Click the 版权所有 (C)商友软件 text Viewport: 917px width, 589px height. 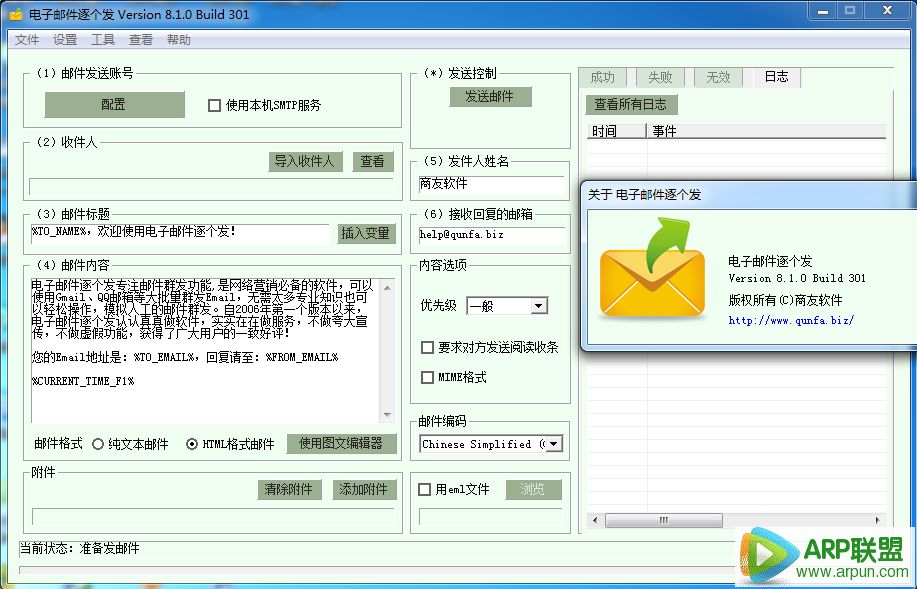point(785,301)
